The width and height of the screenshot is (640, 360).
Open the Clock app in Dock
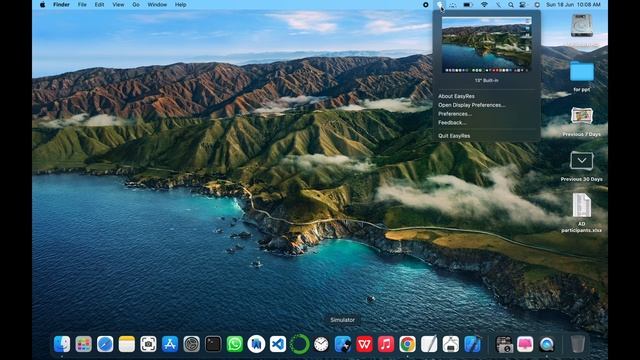pyautogui.click(x=321, y=344)
